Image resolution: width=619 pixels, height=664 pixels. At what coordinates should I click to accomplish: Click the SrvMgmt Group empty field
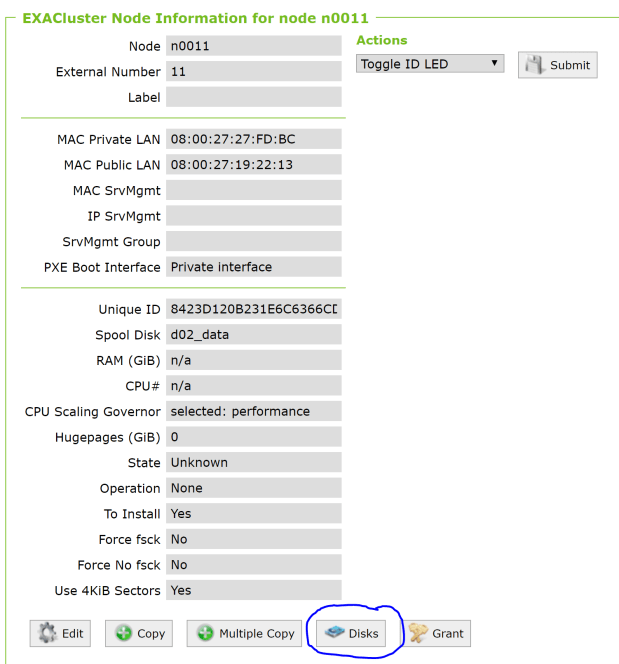254,242
